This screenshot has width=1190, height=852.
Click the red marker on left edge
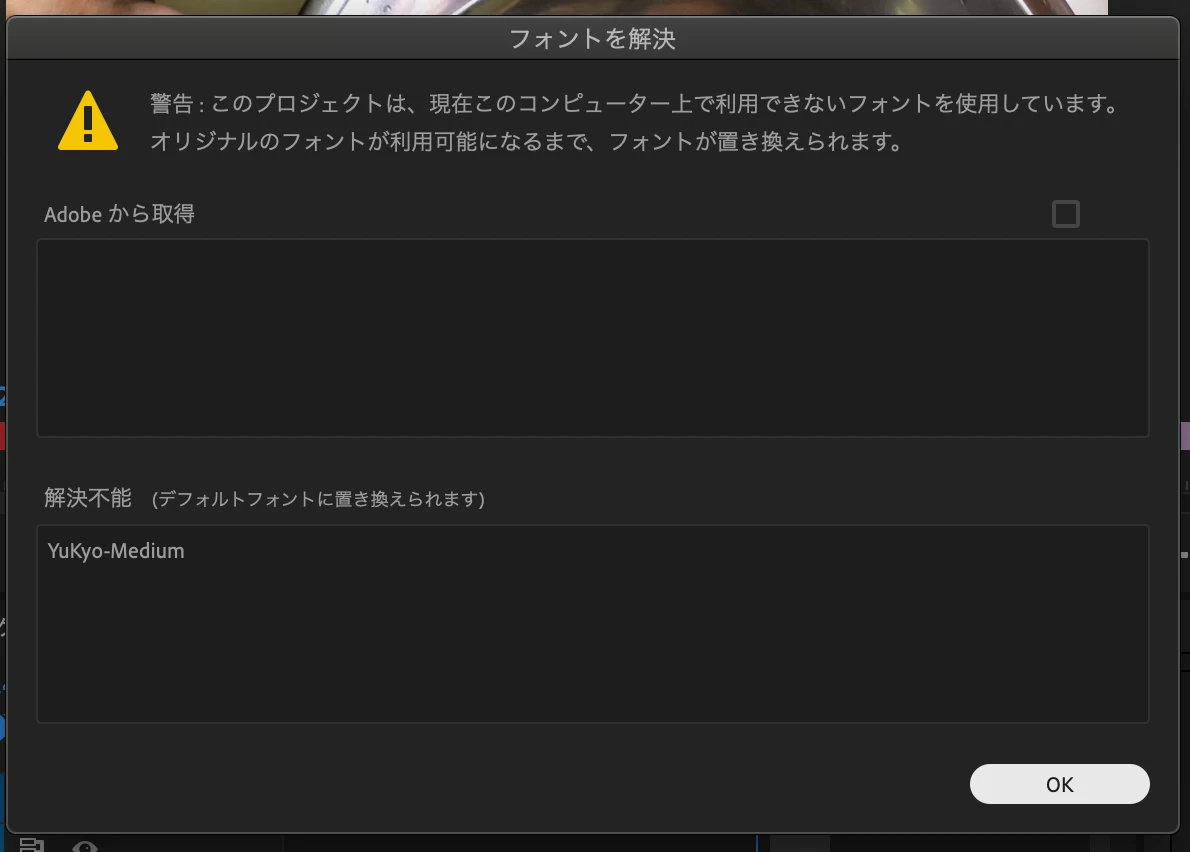point(2,436)
